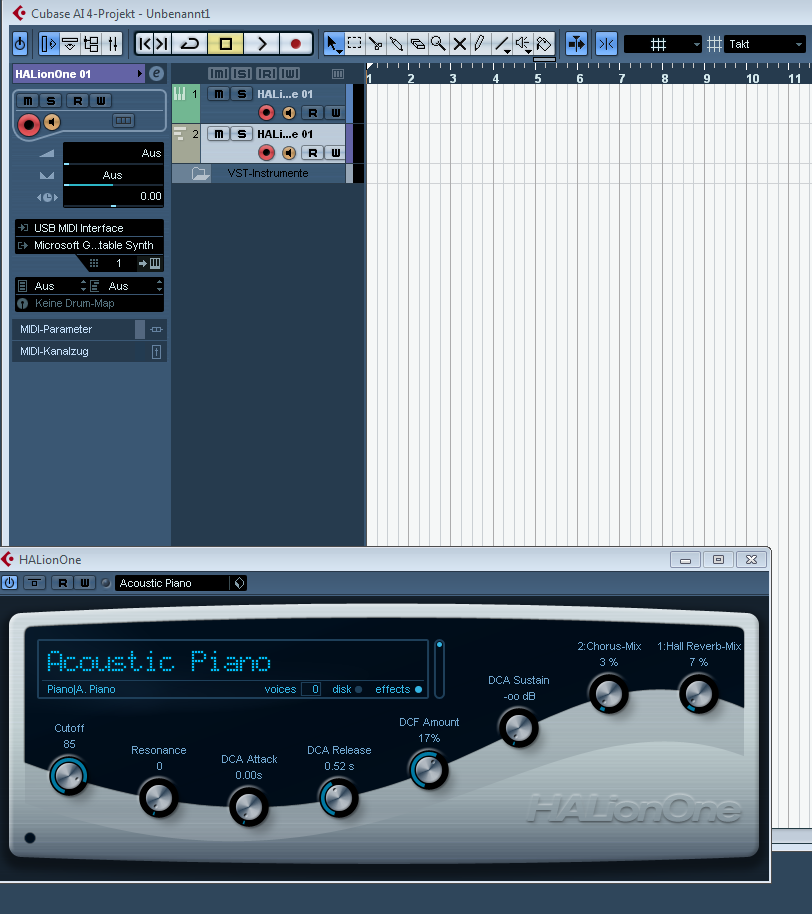The height and width of the screenshot is (914, 812).
Task: Show the info line toolbar icon
Action: tap(70, 44)
